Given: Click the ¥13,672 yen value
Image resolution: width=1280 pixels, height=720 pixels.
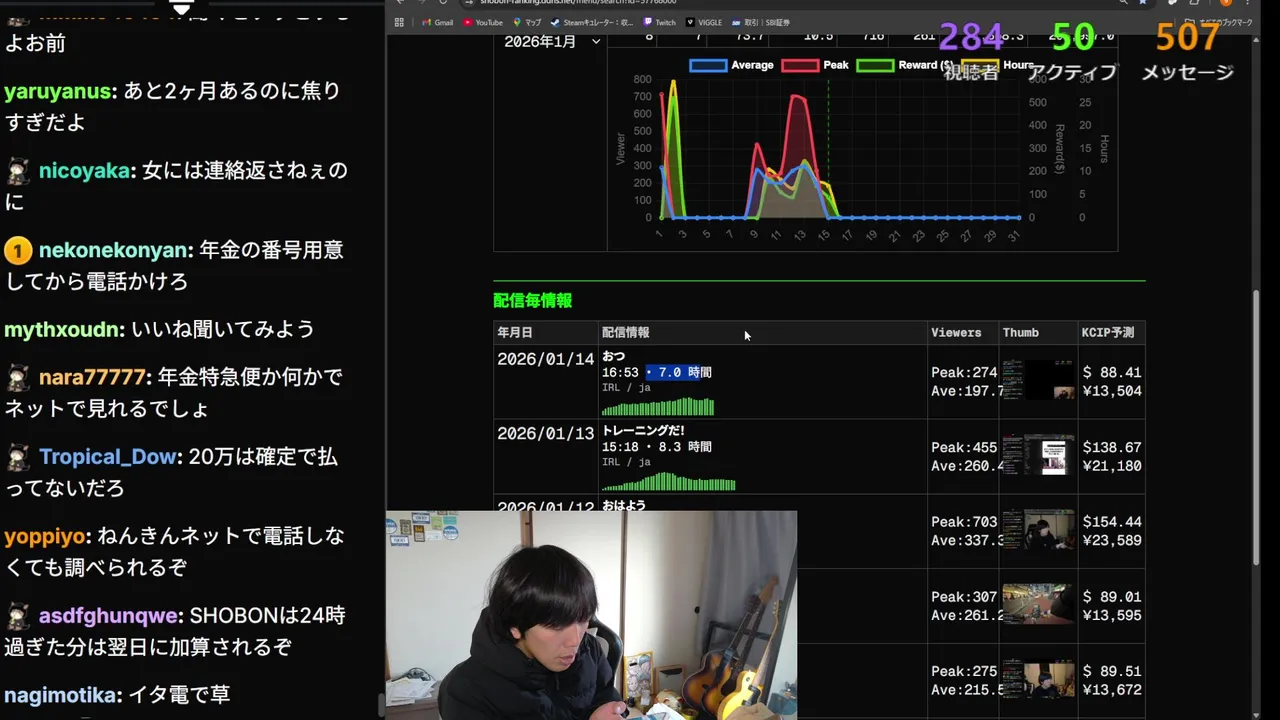Looking at the screenshot, I should (1111, 690).
